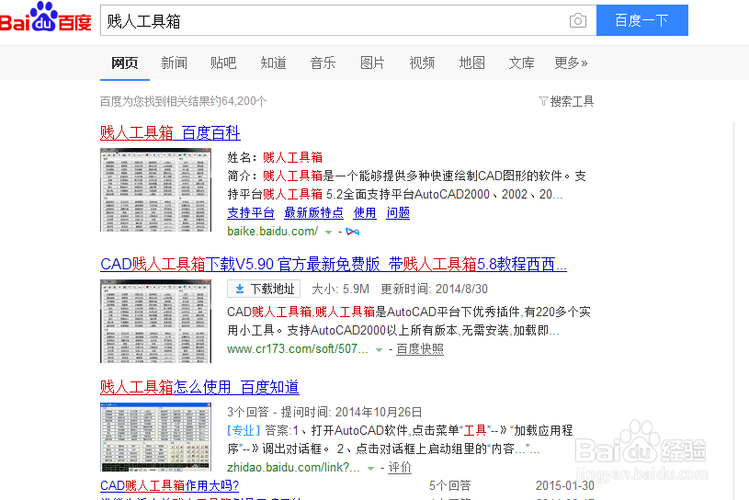Open camera image search icon
Viewport: 749px width, 500px height.
pos(578,21)
